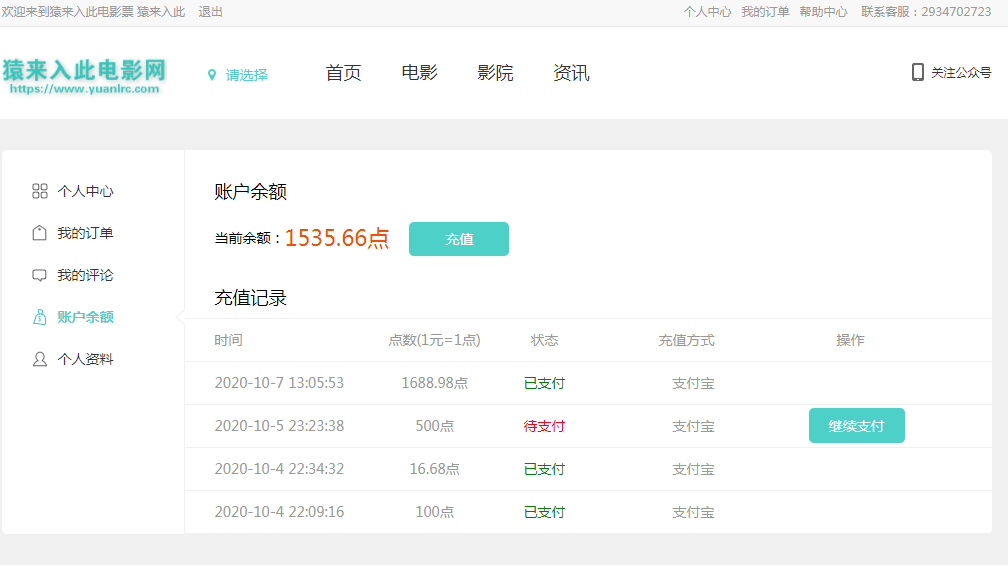Click 支付宝 method in the 100点 row
This screenshot has height=566, width=1008.
(693, 513)
